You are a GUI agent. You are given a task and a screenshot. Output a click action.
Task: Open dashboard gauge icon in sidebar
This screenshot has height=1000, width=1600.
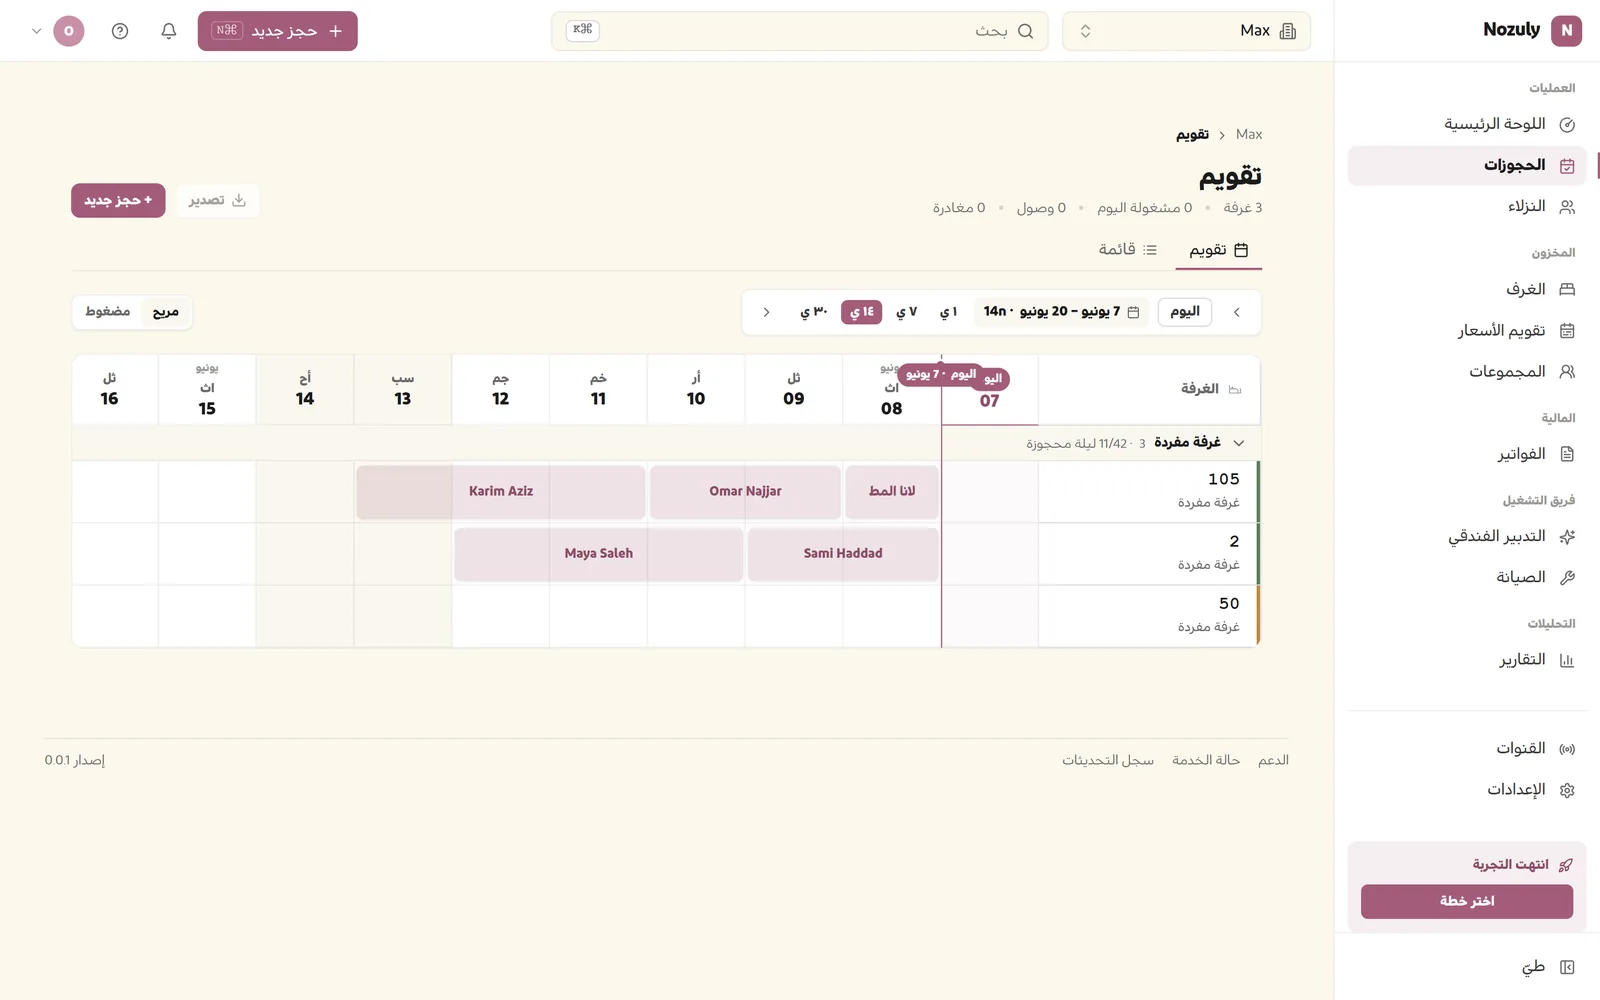[1567, 125]
